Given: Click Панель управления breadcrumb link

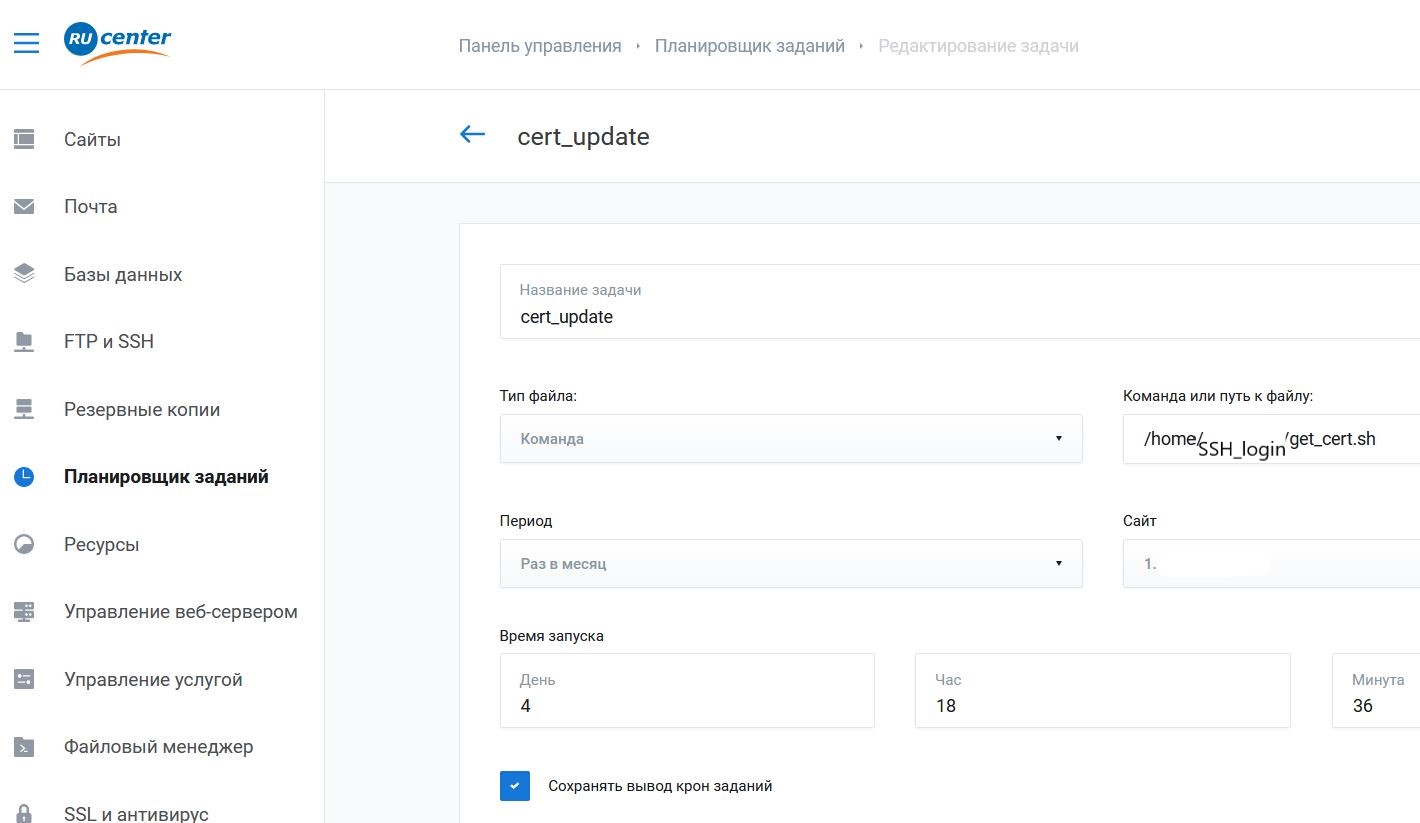Looking at the screenshot, I should tap(539, 46).
